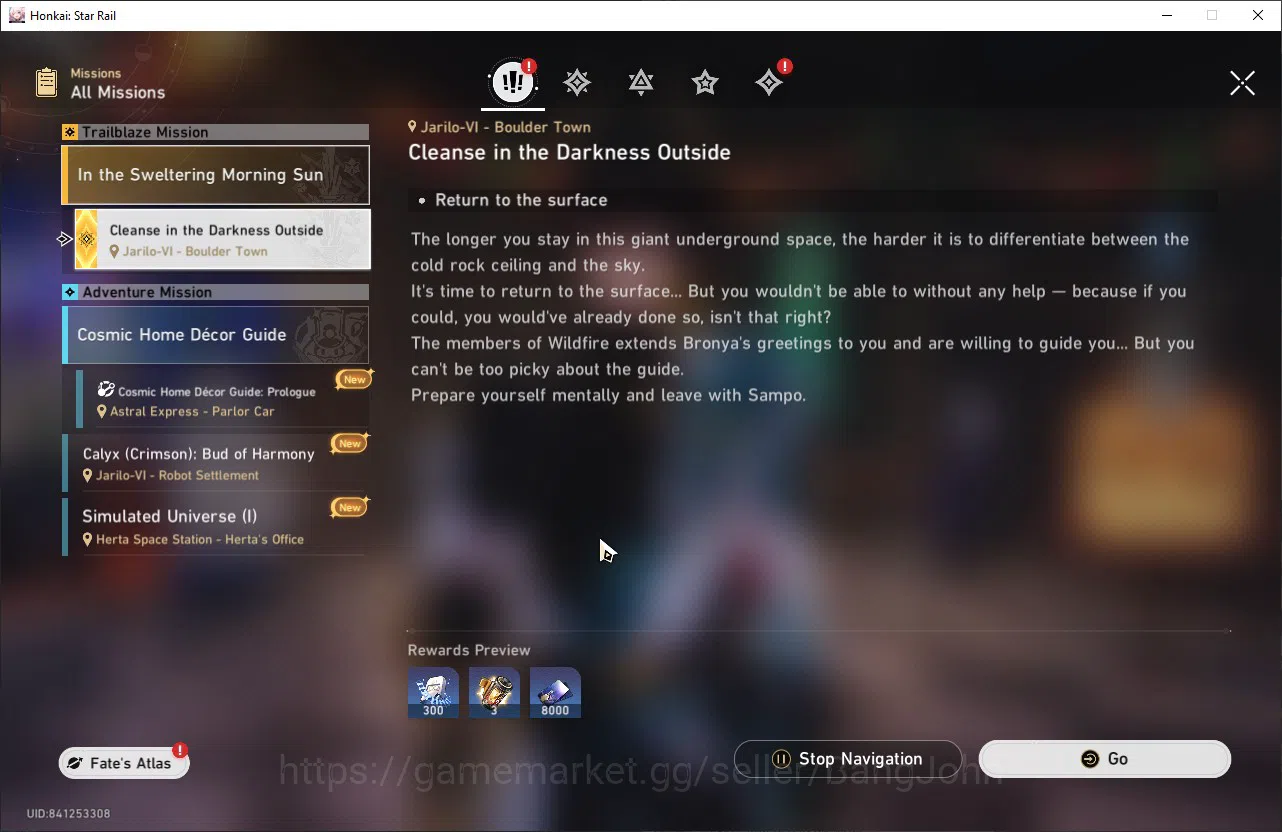The height and width of the screenshot is (832, 1282).
Task: Switch to the second mission type tab
Action: pos(577,82)
